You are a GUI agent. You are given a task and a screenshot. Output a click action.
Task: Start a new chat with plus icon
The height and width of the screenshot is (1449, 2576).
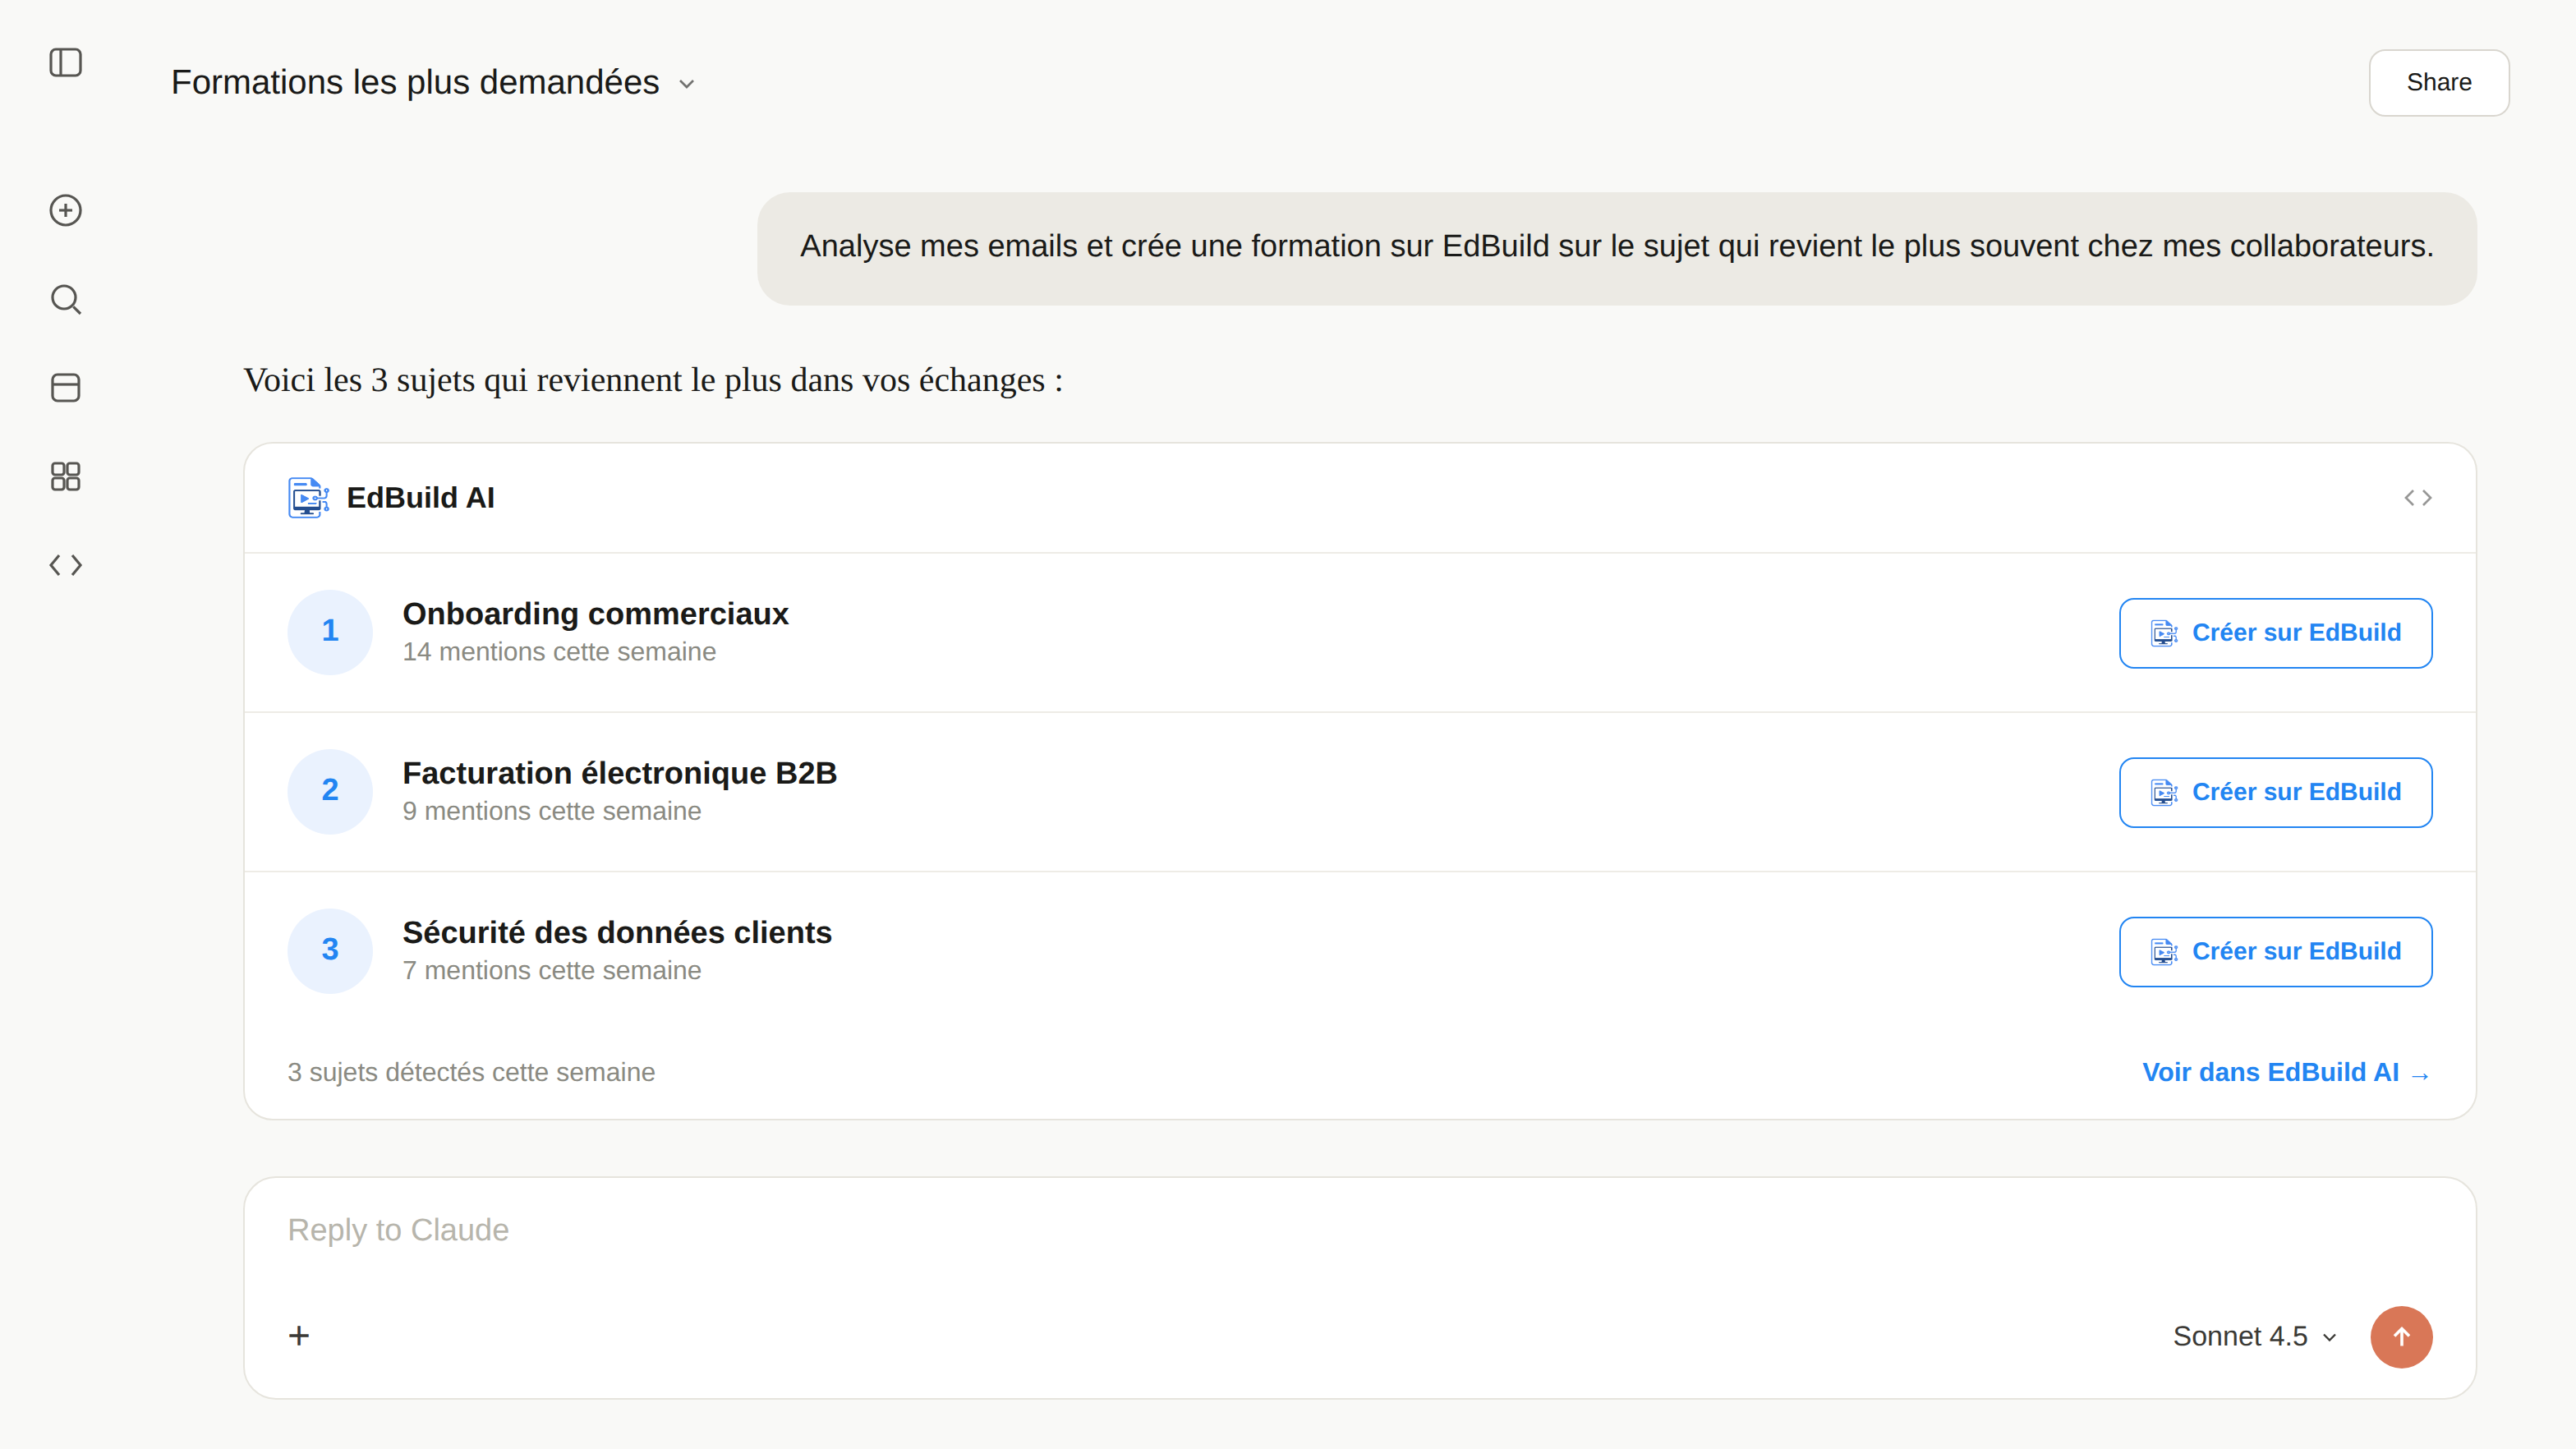(x=65, y=210)
